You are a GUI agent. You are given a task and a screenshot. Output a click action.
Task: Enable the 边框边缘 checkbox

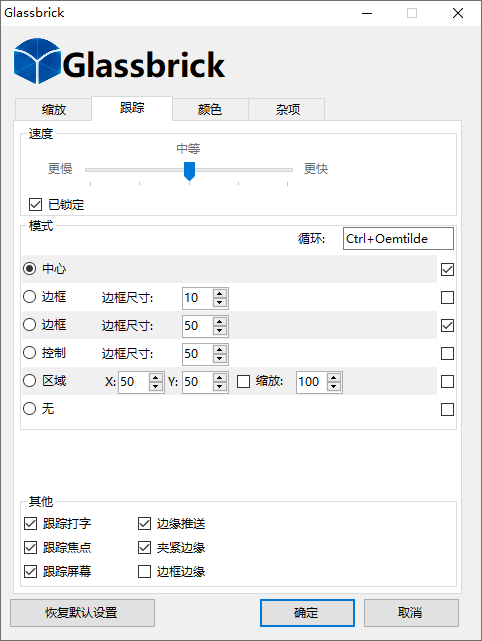[x=144, y=572]
